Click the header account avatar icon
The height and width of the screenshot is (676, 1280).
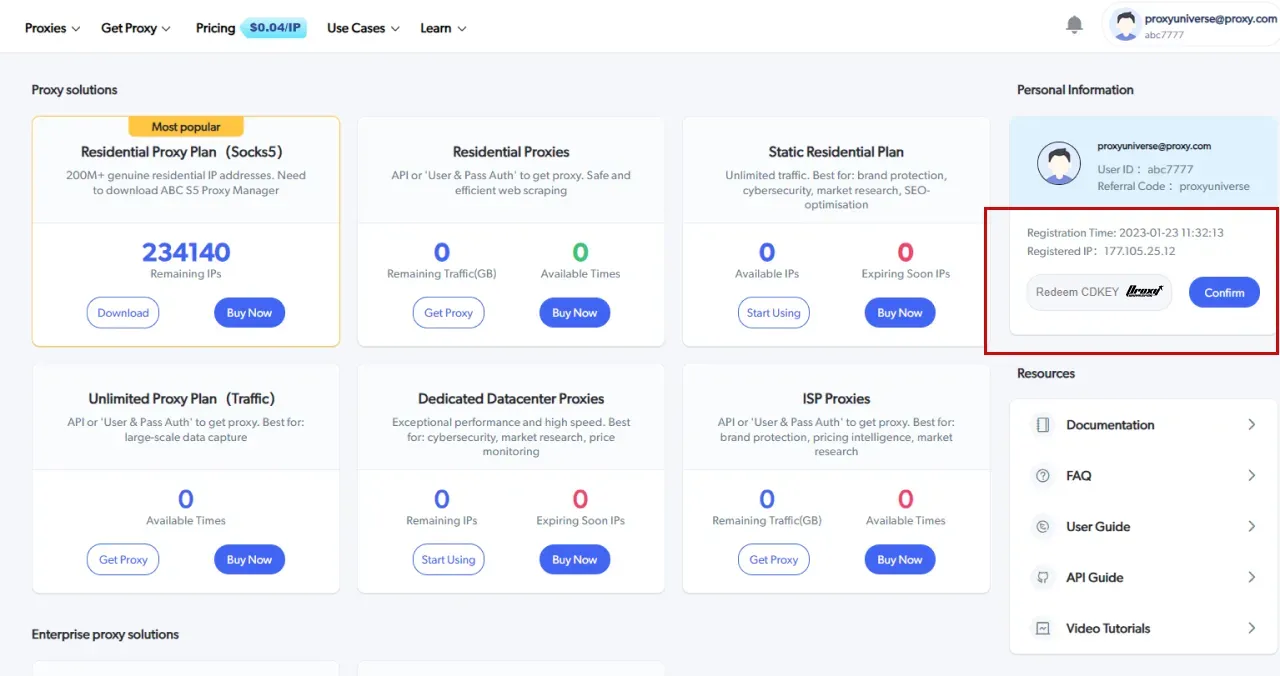point(1127,24)
